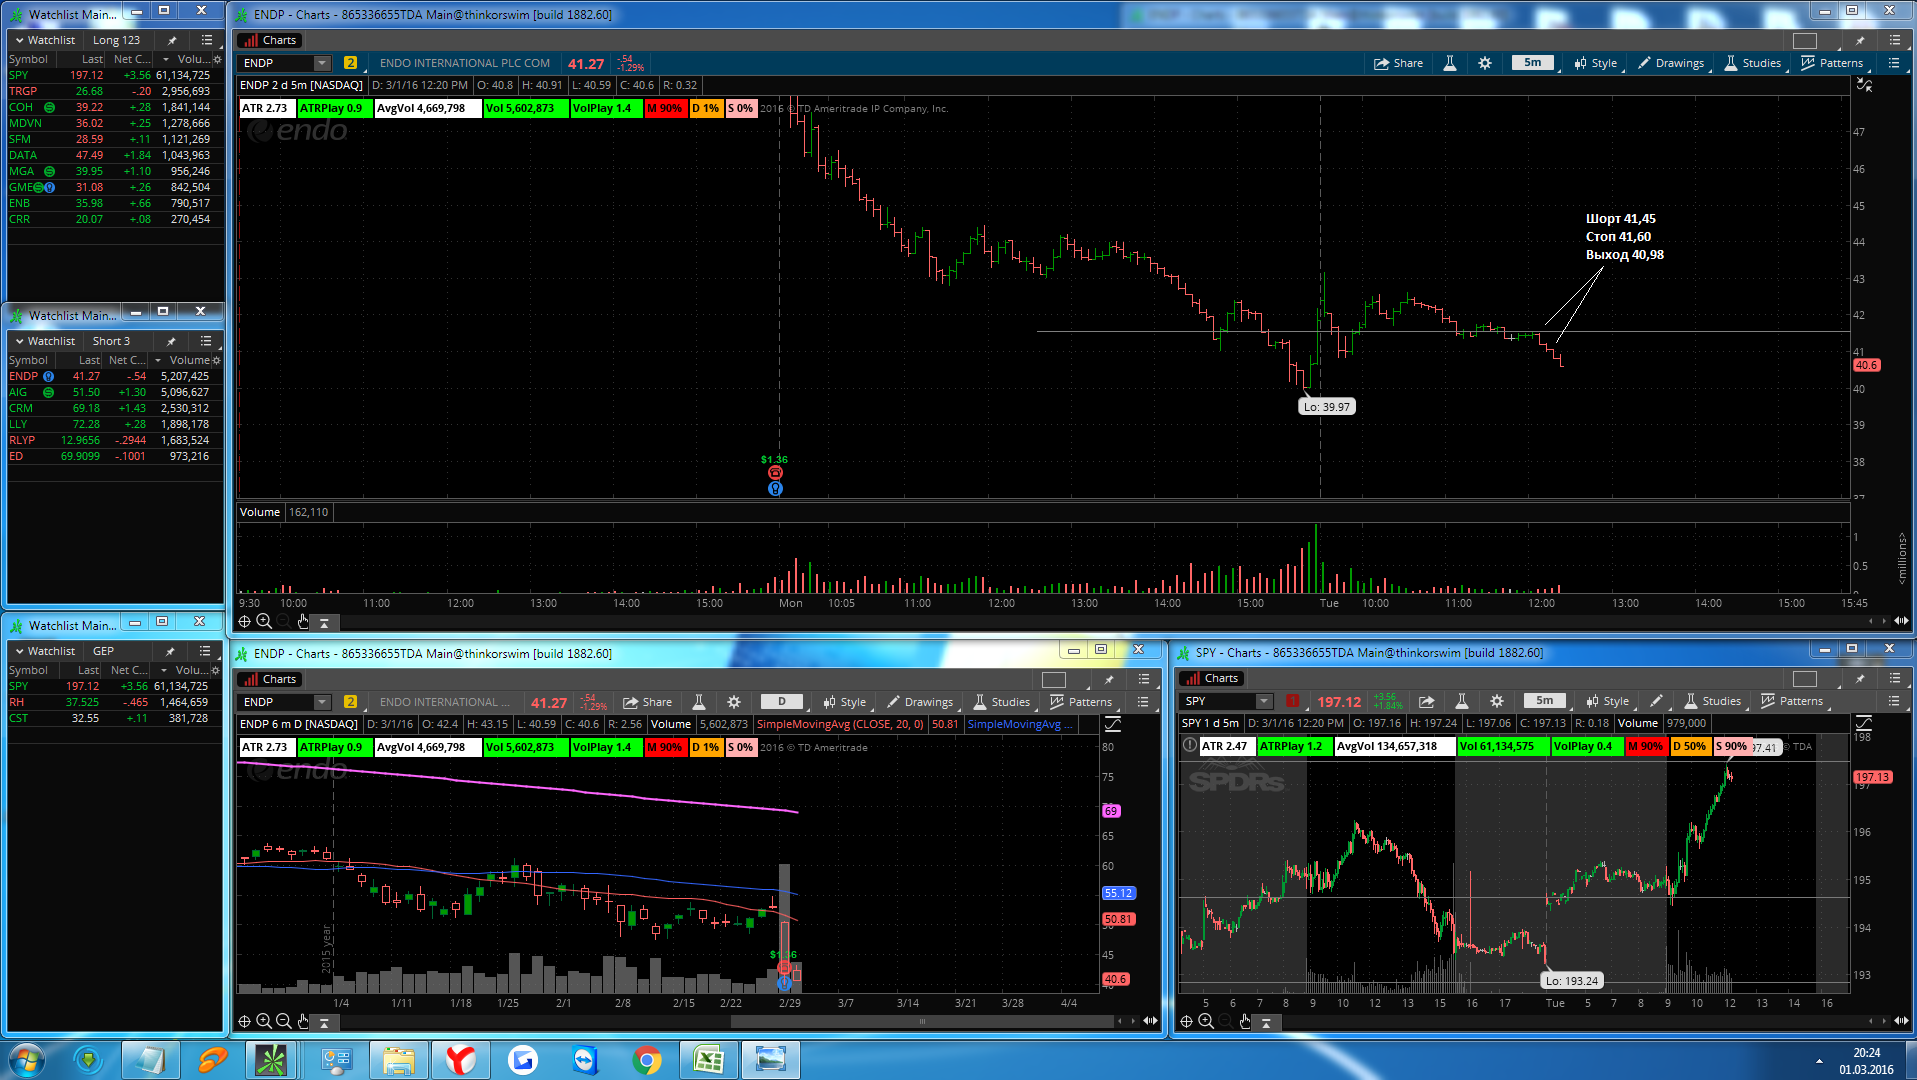Select crosshair pan tool in main ENDP chart
Image resolution: width=1917 pixels, height=1080 pixels.
(244, 622)
